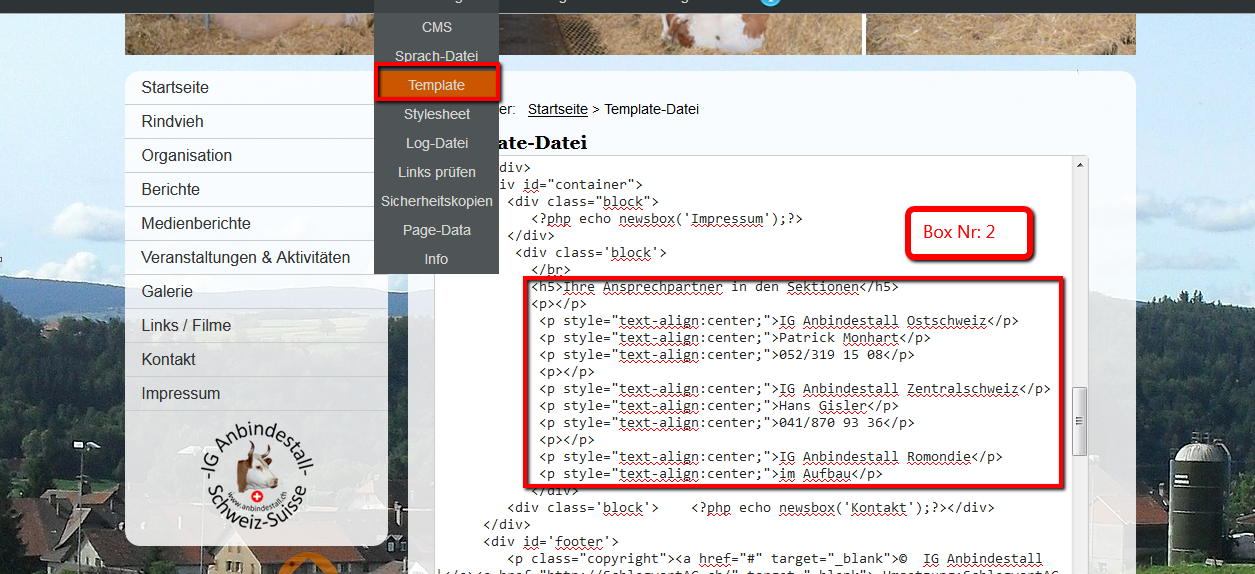This screenshot has height=574, width=1255.
Task: Click the template editor vertical scrollbar thumb
Action: pos(1079,420)
